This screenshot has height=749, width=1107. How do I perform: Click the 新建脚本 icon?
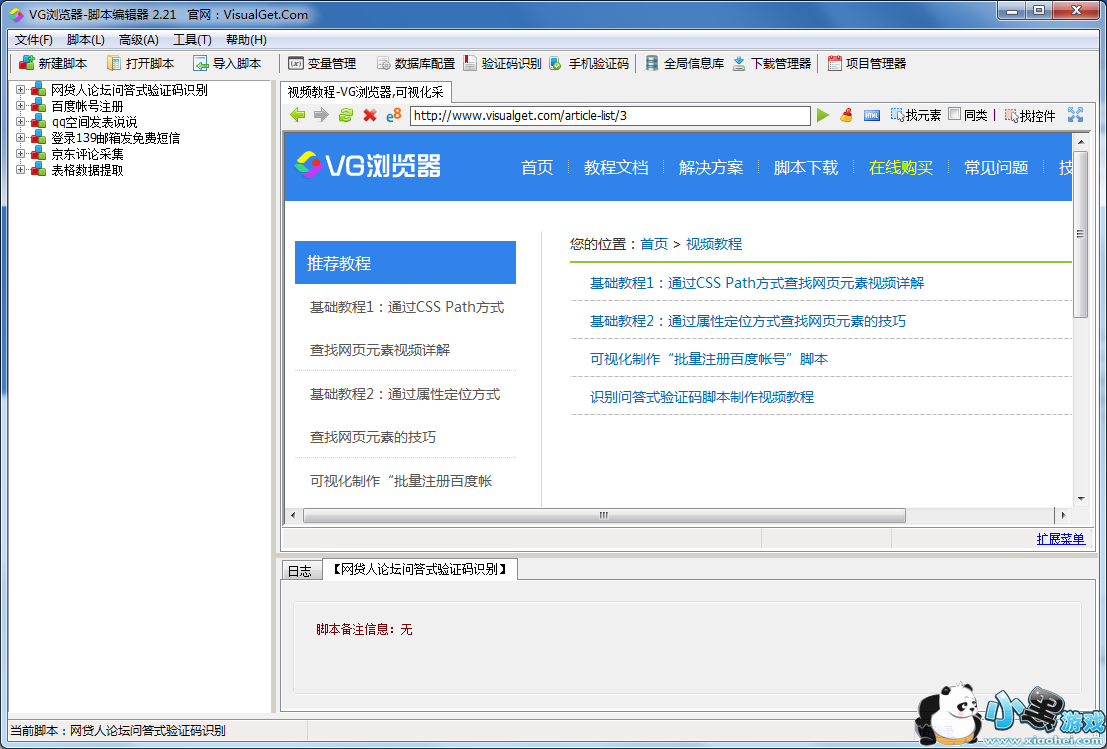point(27,64)
